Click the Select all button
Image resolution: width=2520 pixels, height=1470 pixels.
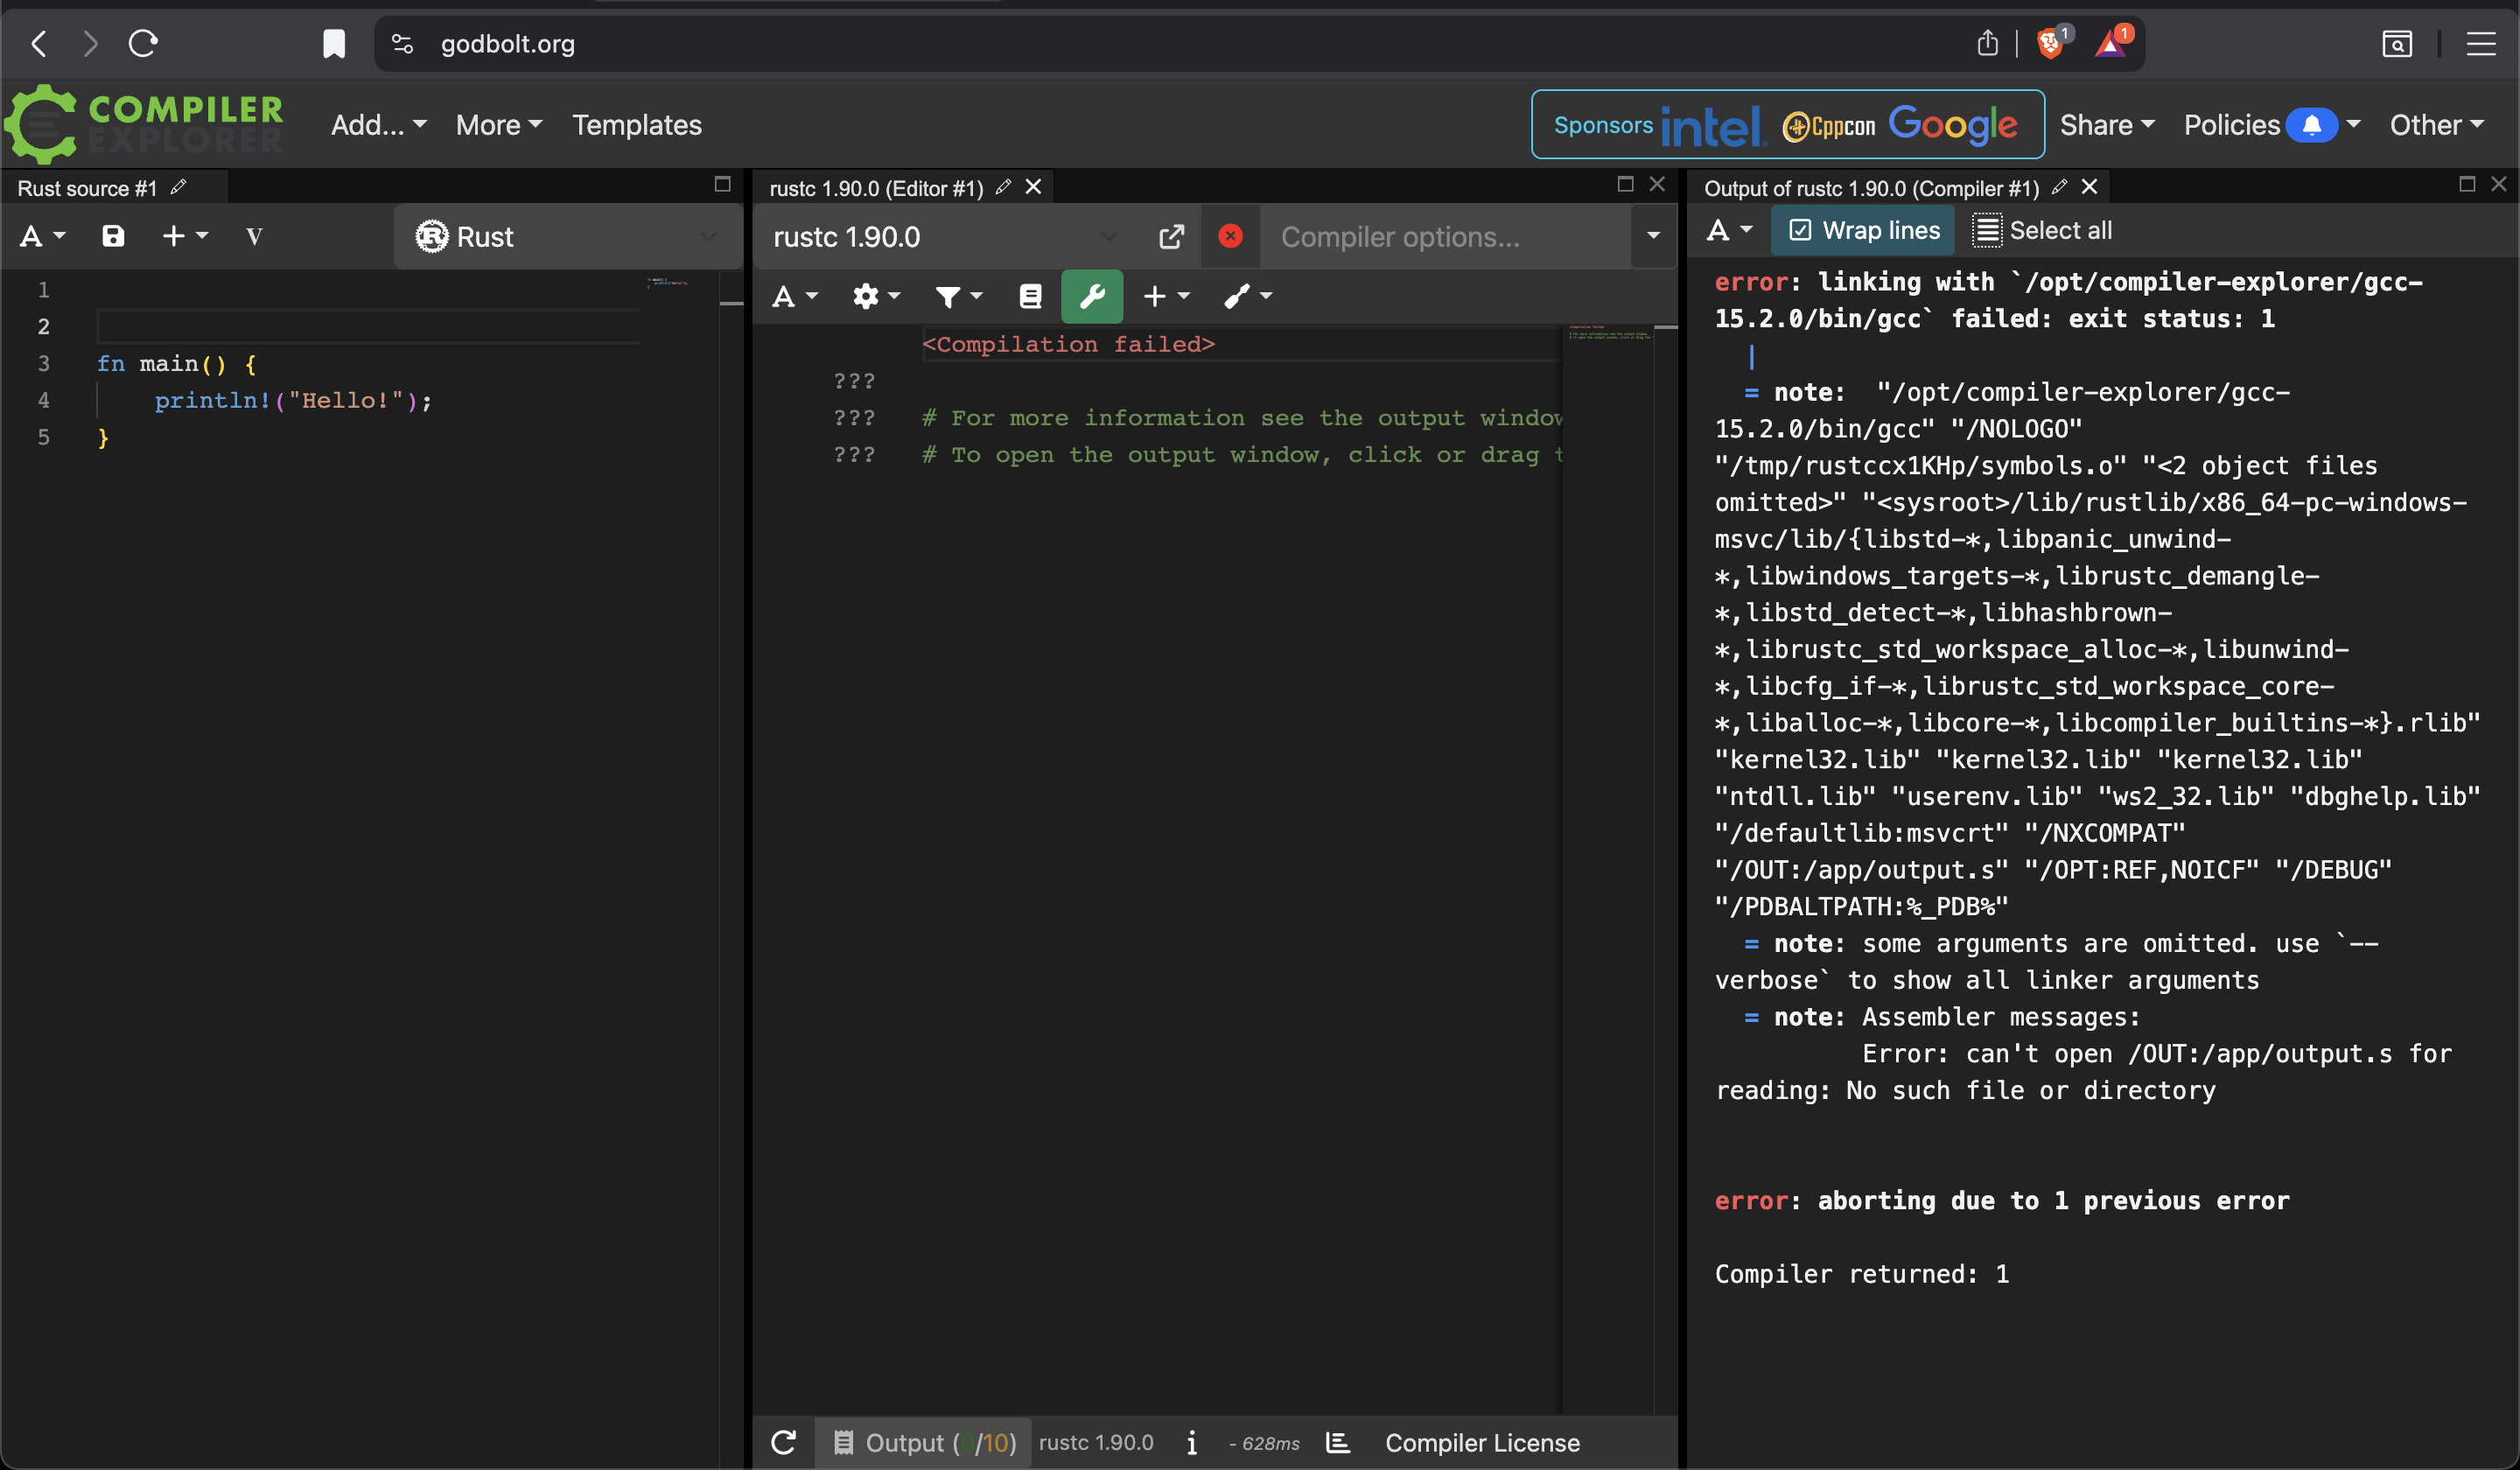point(2042,231)
